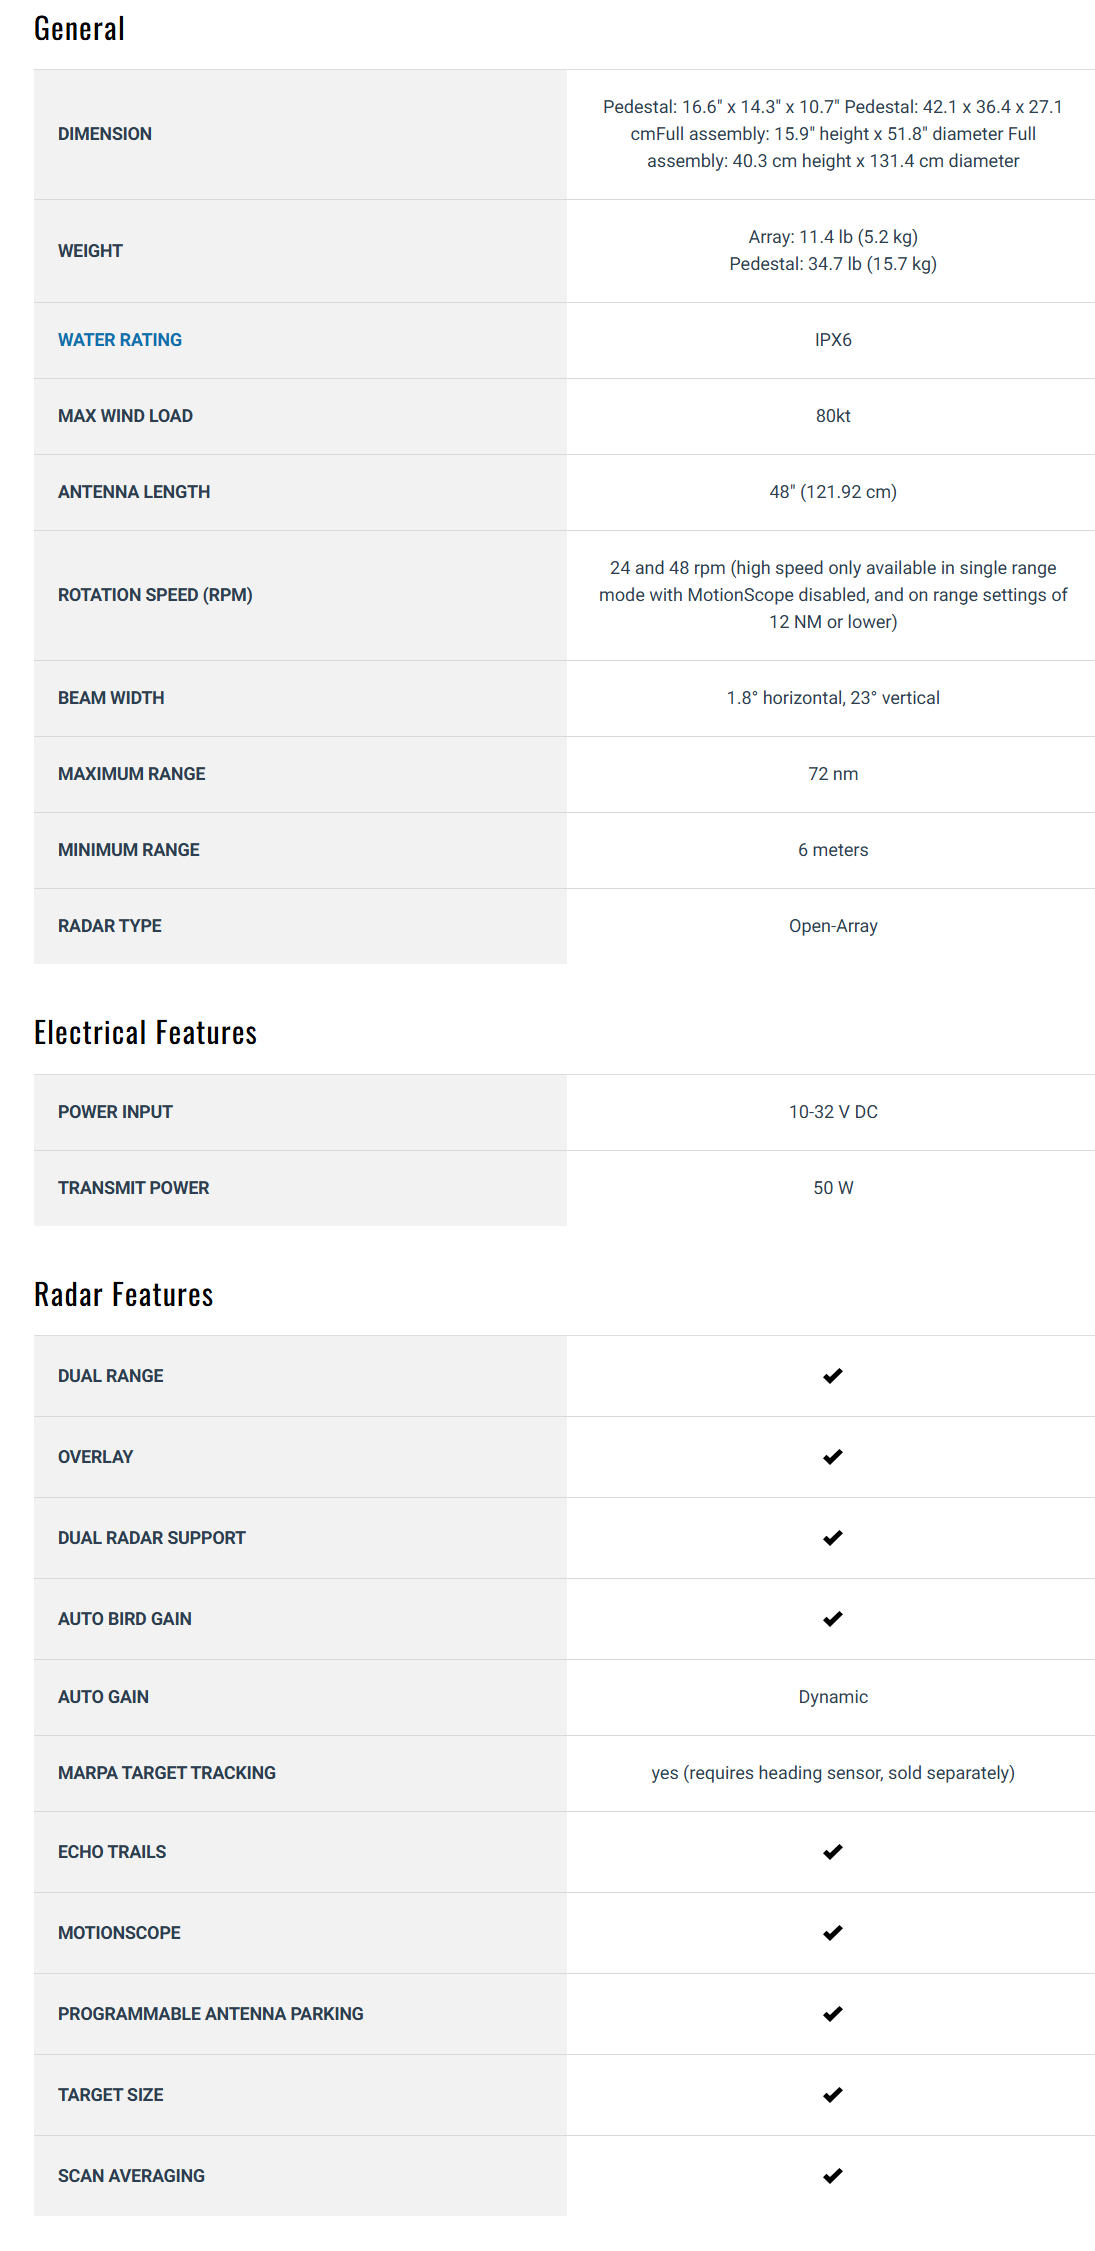The width and height of the screenshot is (1095, 2251).
Task: Select the Maximum Range row label
Action: pos(131,774)
